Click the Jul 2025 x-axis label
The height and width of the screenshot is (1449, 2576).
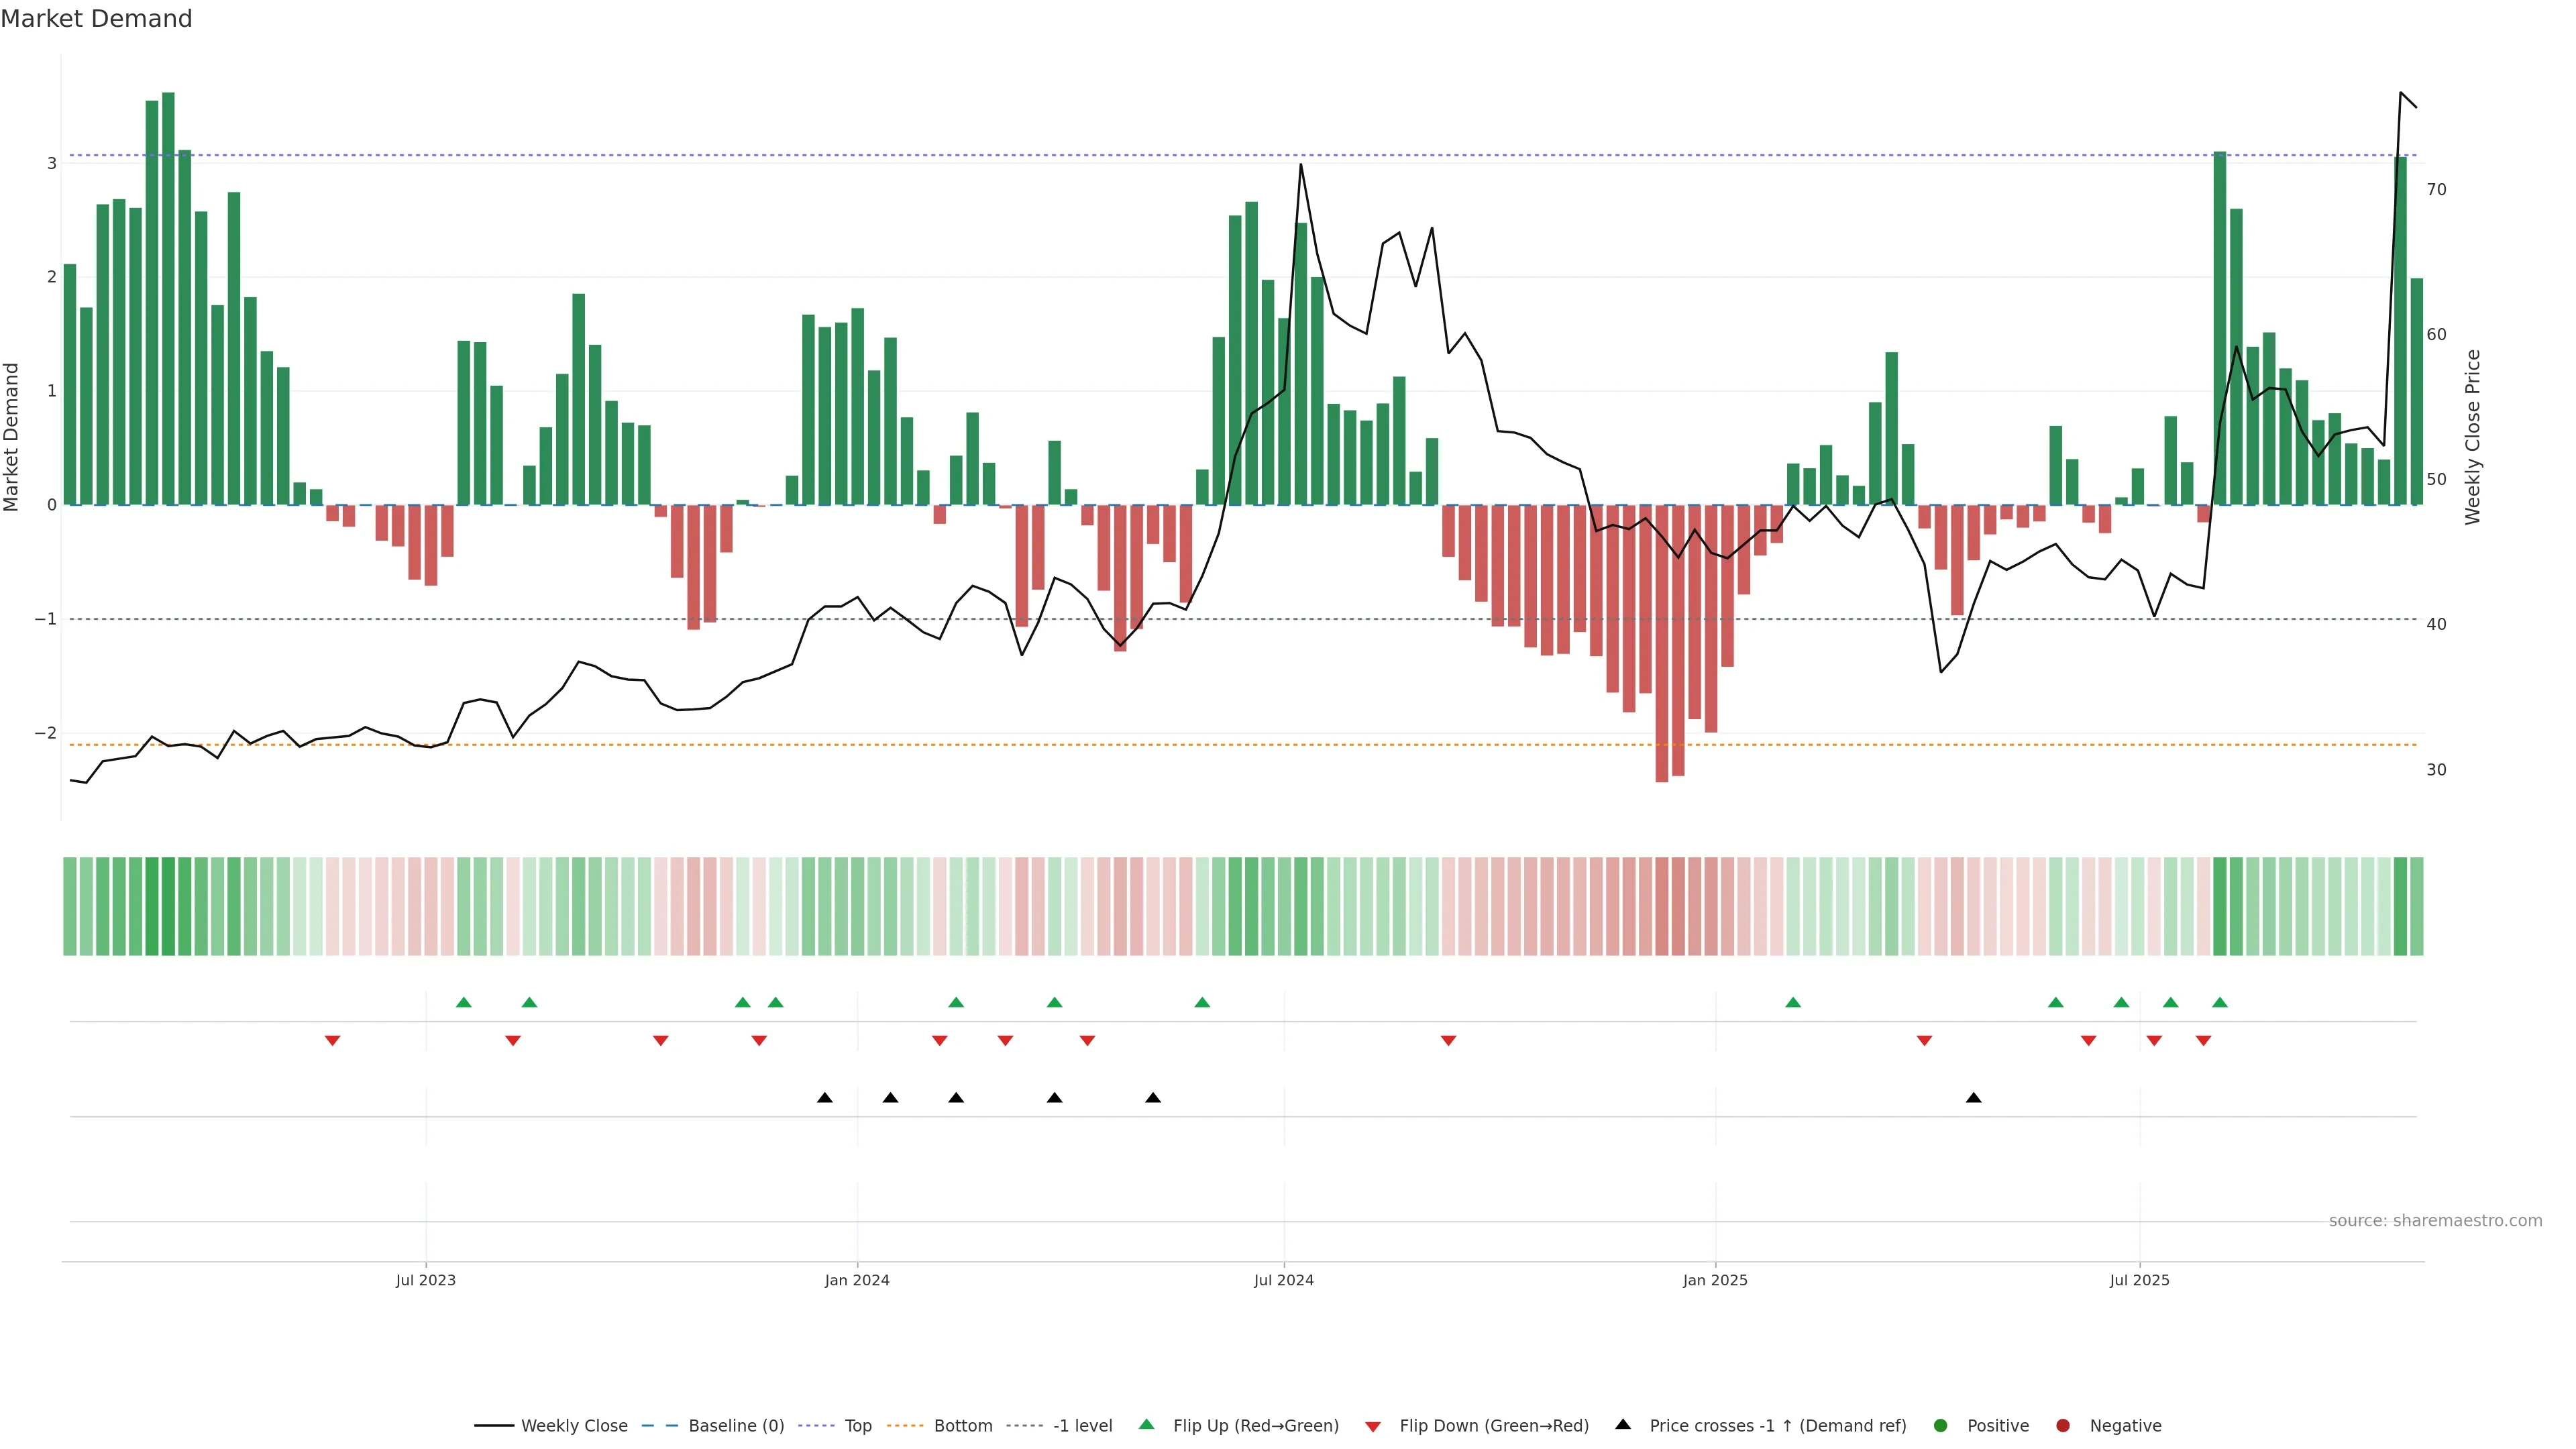(2139, 1280)
